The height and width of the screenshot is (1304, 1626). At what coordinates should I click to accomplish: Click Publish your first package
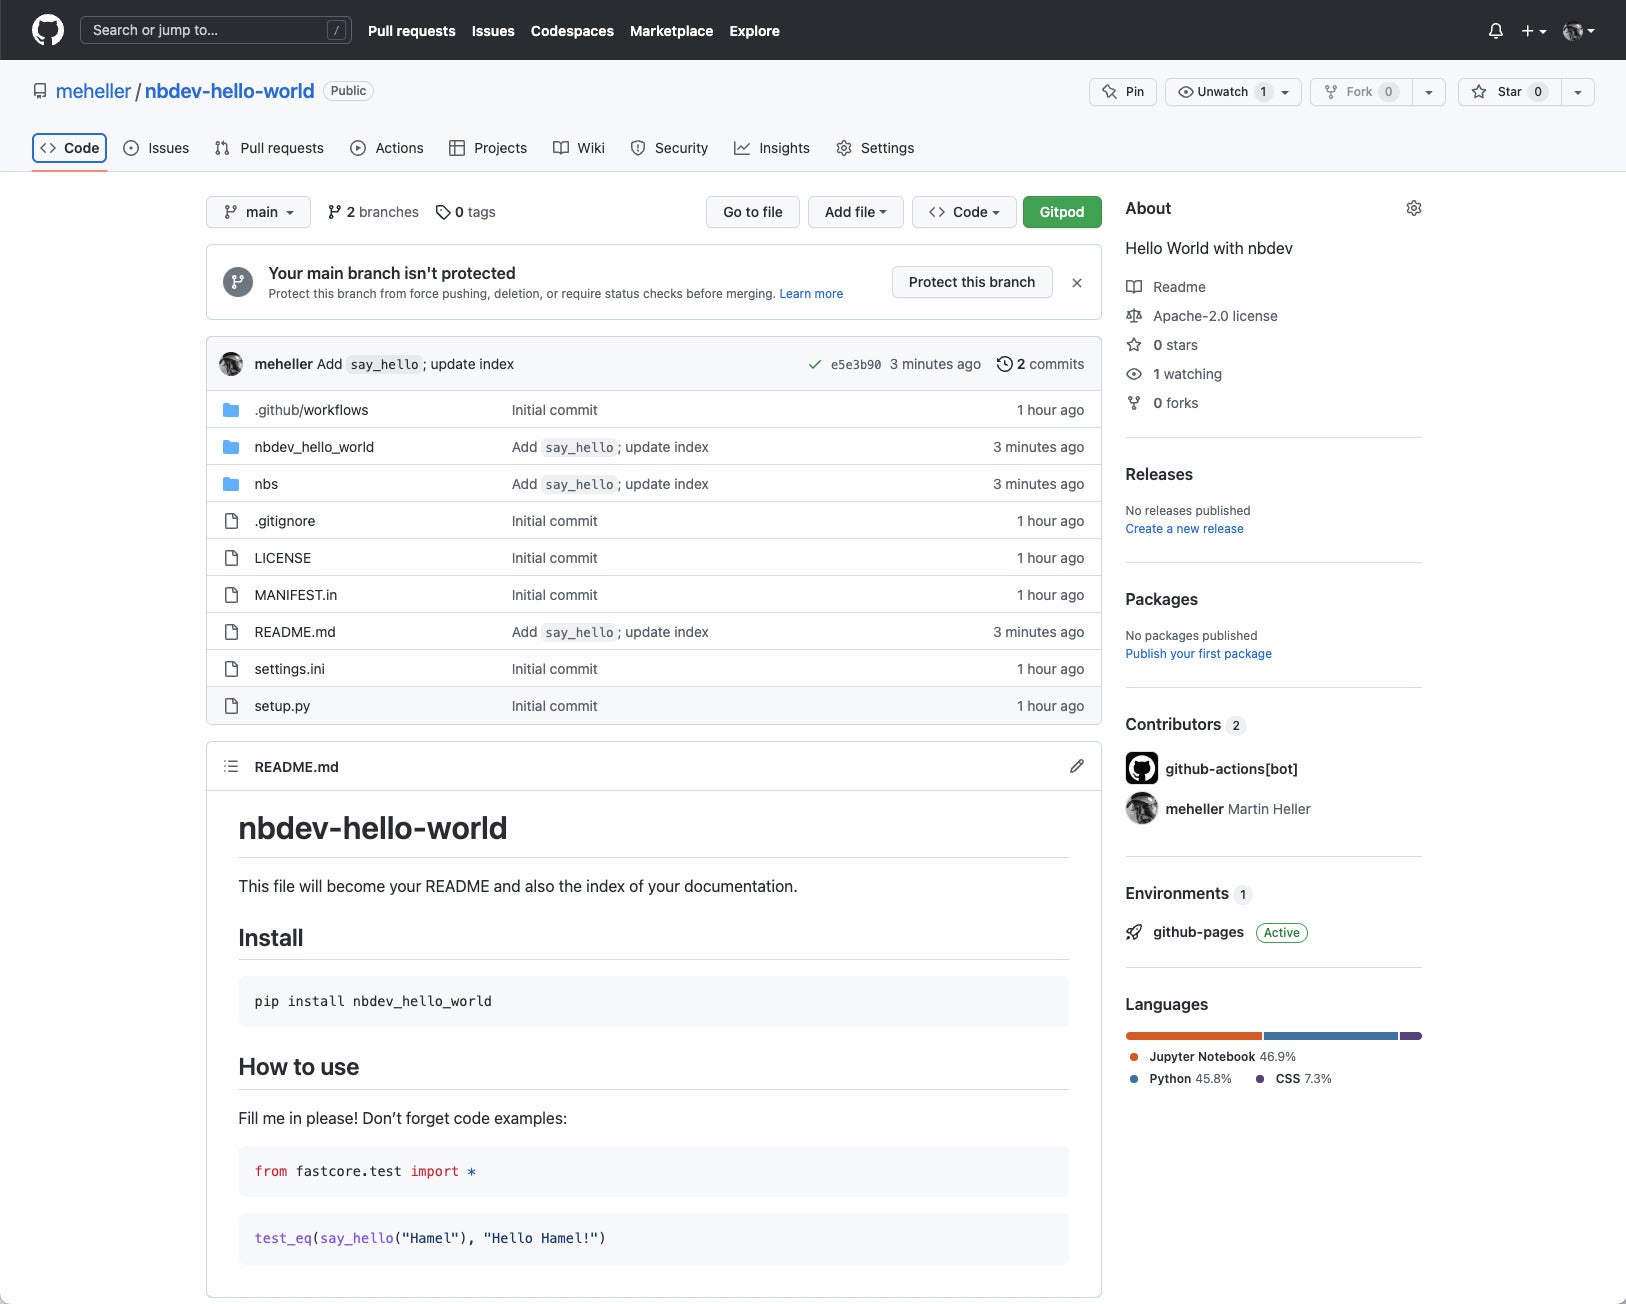pyautogui.click(x=1198, y=654)
